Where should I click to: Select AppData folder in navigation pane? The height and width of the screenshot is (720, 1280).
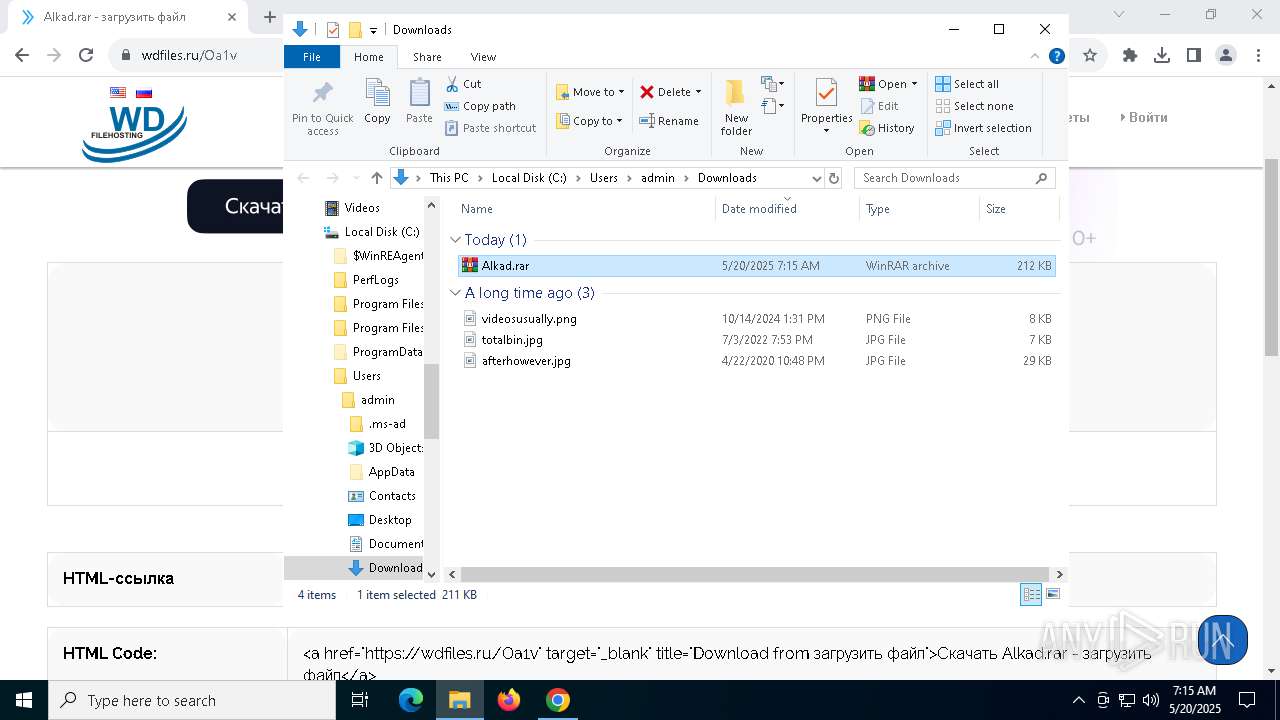point(382,472)
